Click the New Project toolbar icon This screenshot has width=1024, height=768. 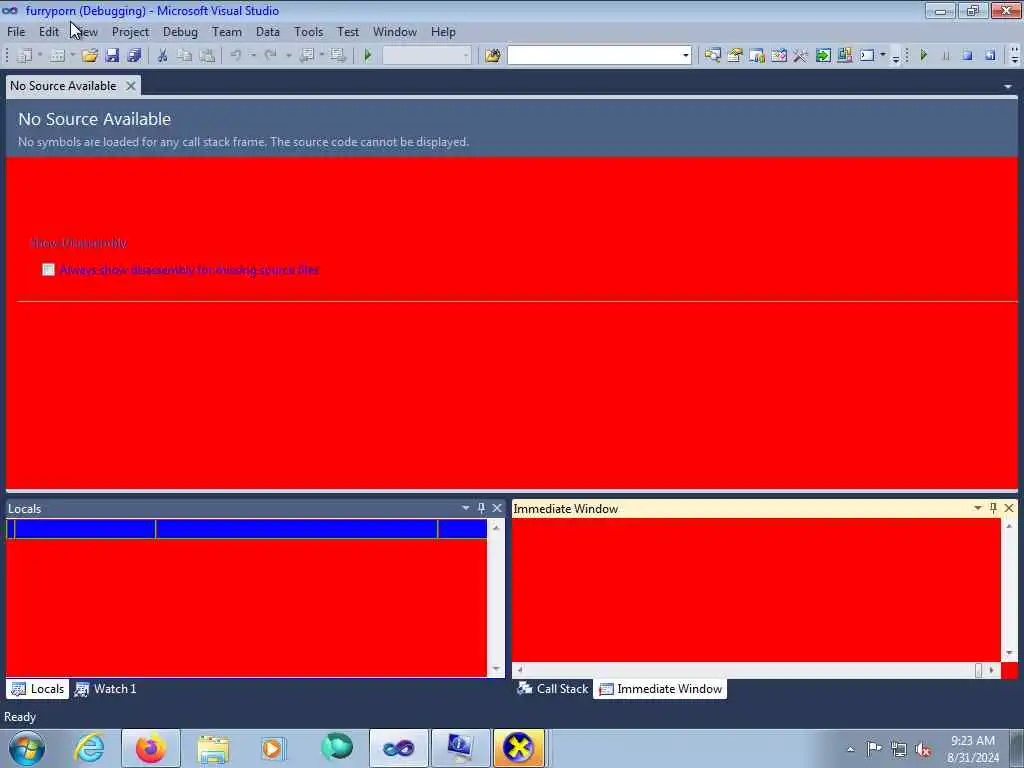(x=25, y=56)
